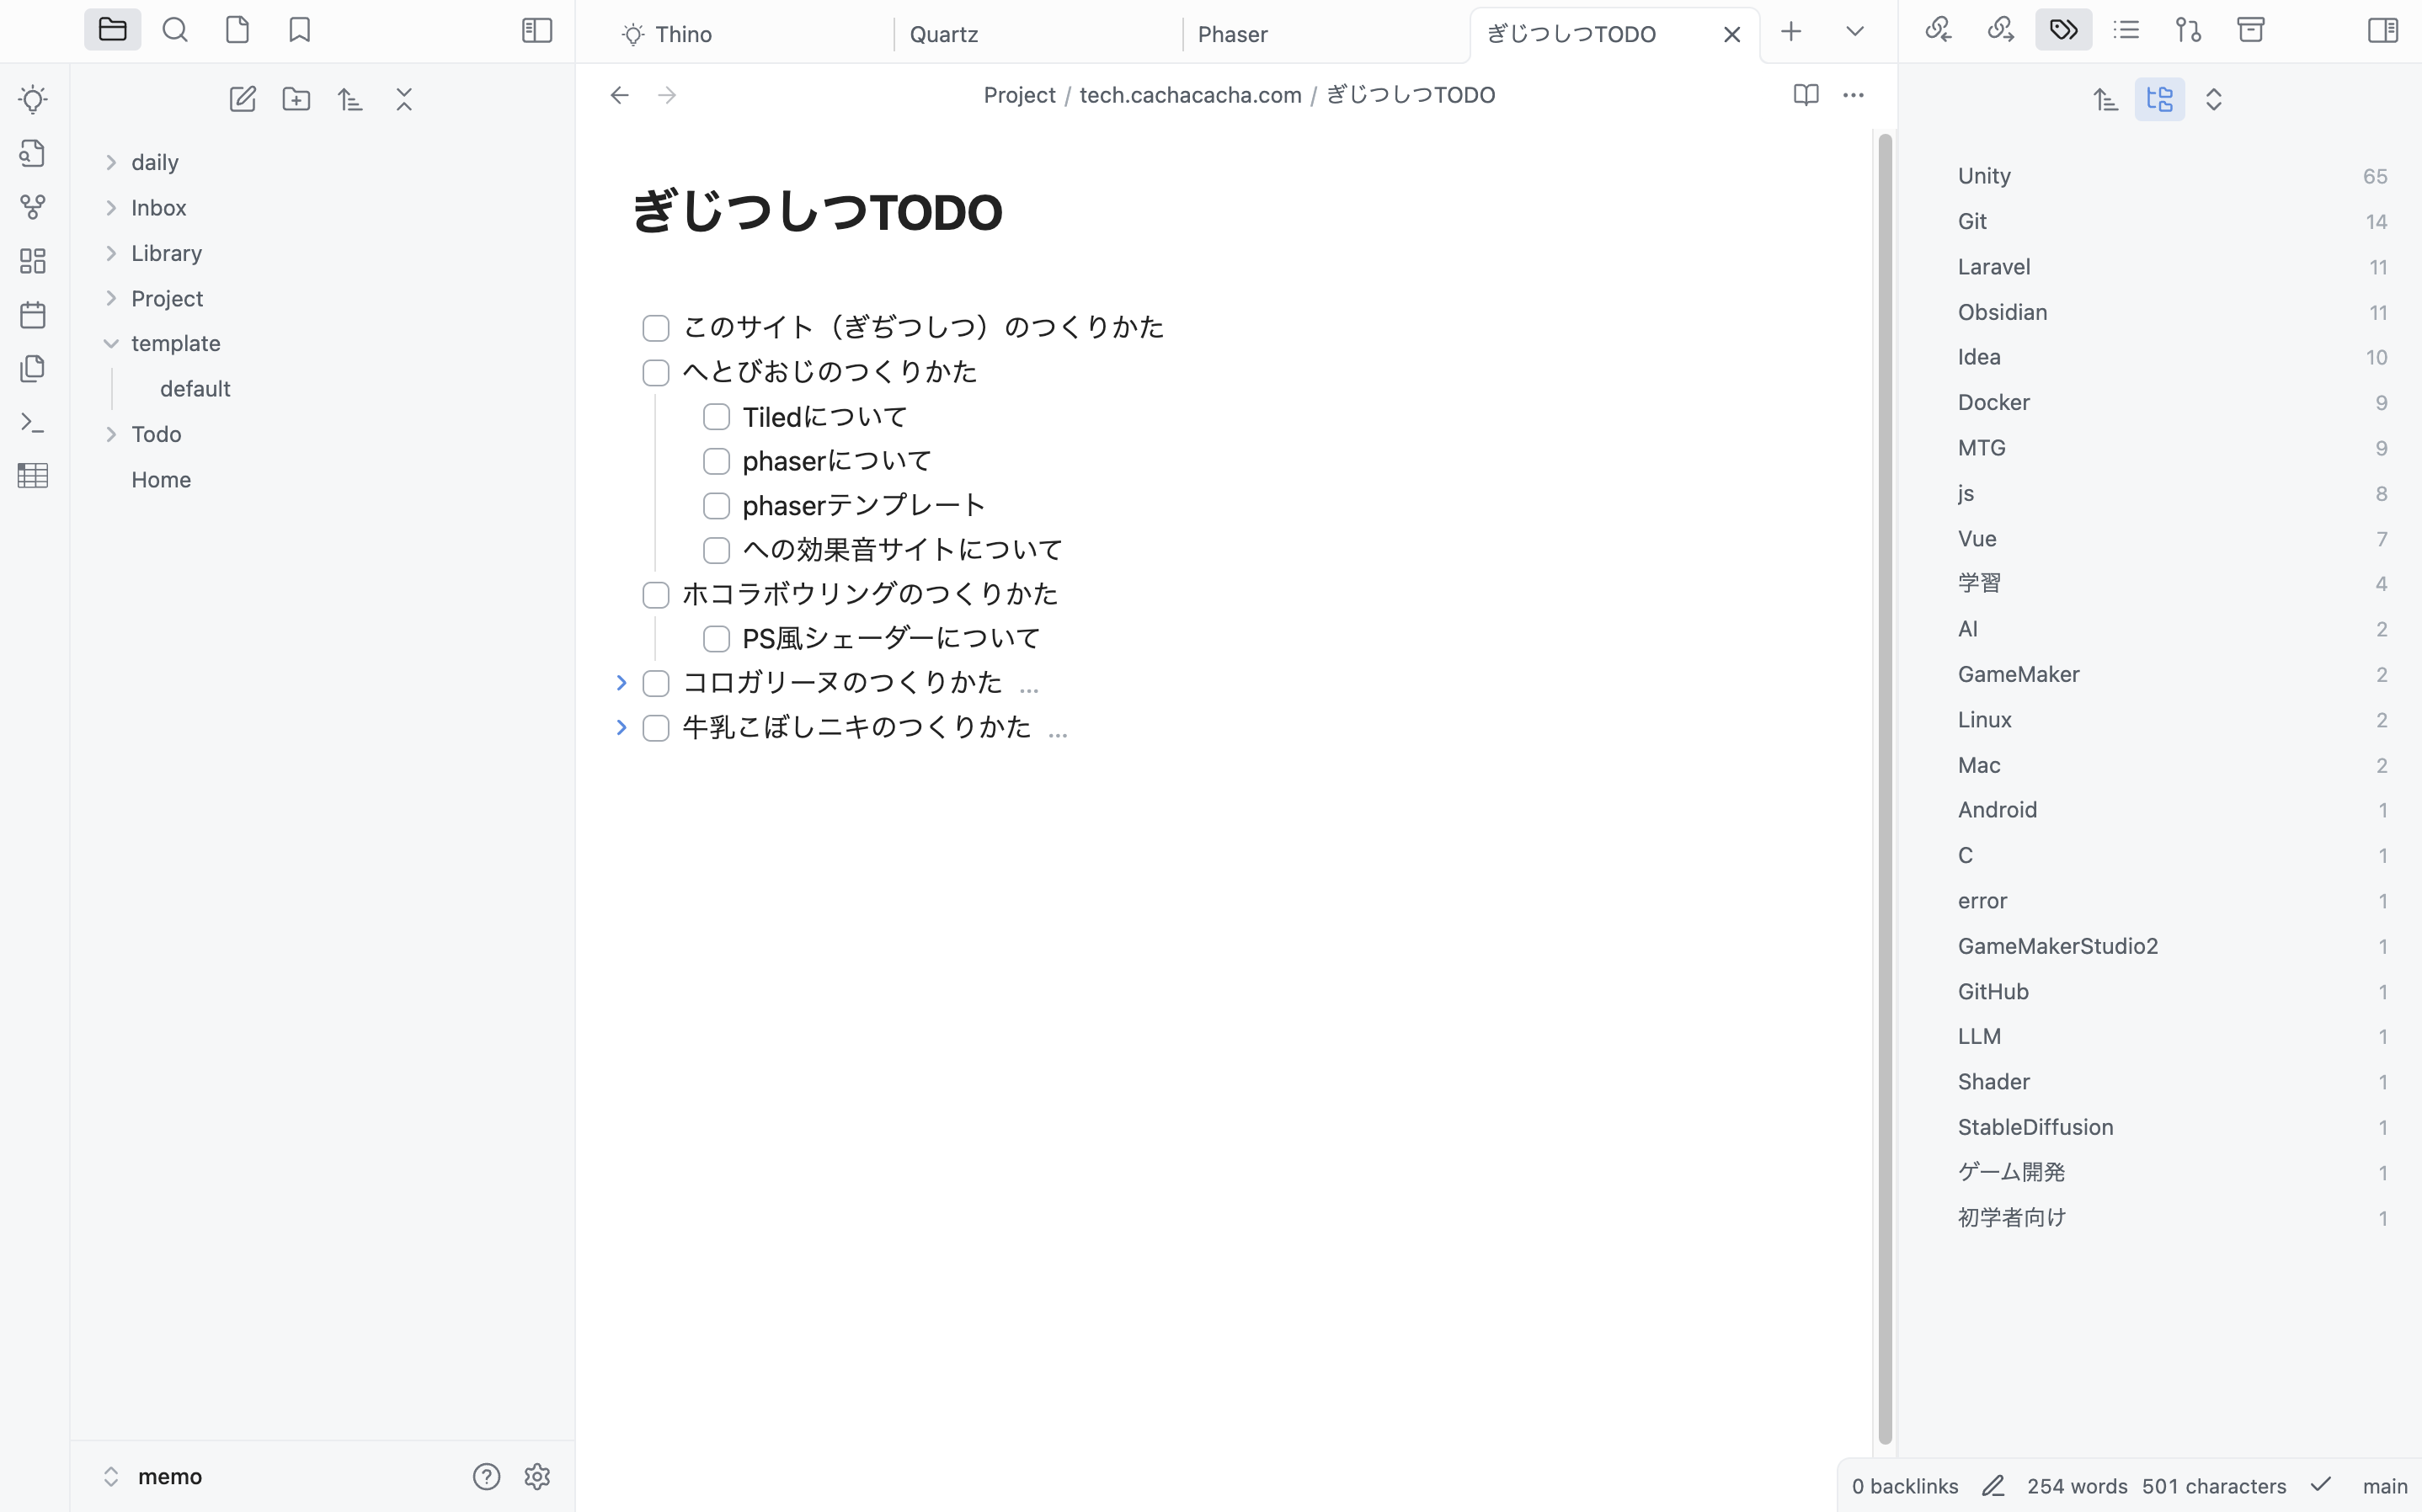Open the search pane in left sidebar
Viewport: 2422px width, 1512px height.
(x=175, y=30)
